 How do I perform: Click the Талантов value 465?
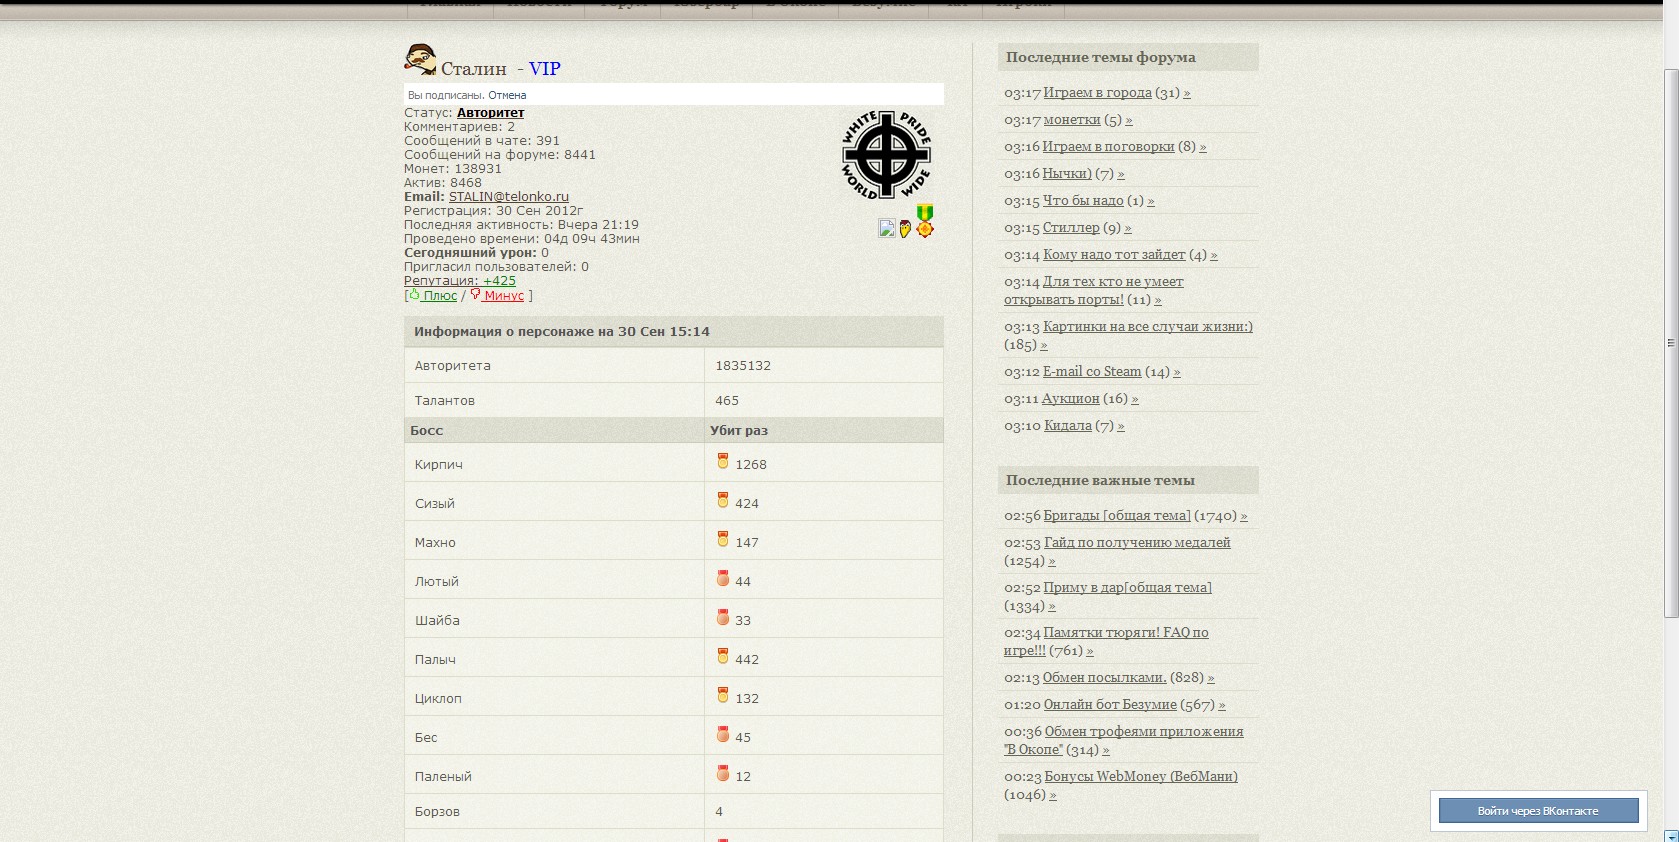tap(727, 400)
